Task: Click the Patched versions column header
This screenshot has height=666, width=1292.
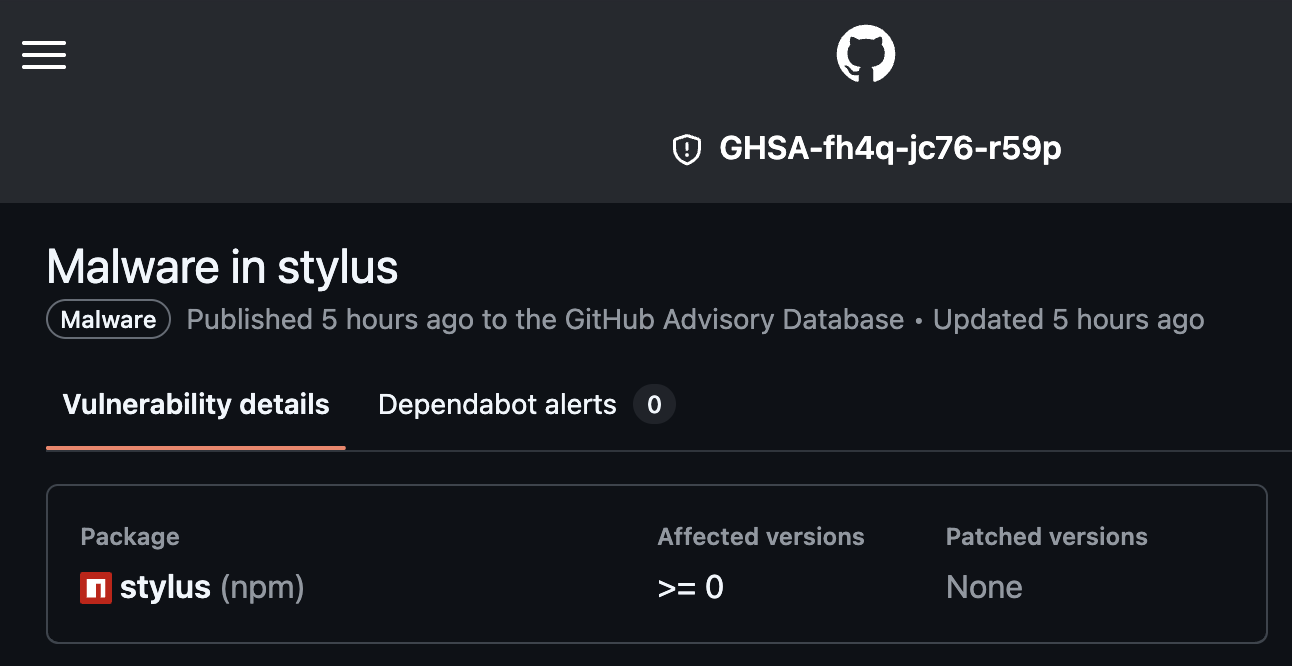Action: [x=1046, y=537]
